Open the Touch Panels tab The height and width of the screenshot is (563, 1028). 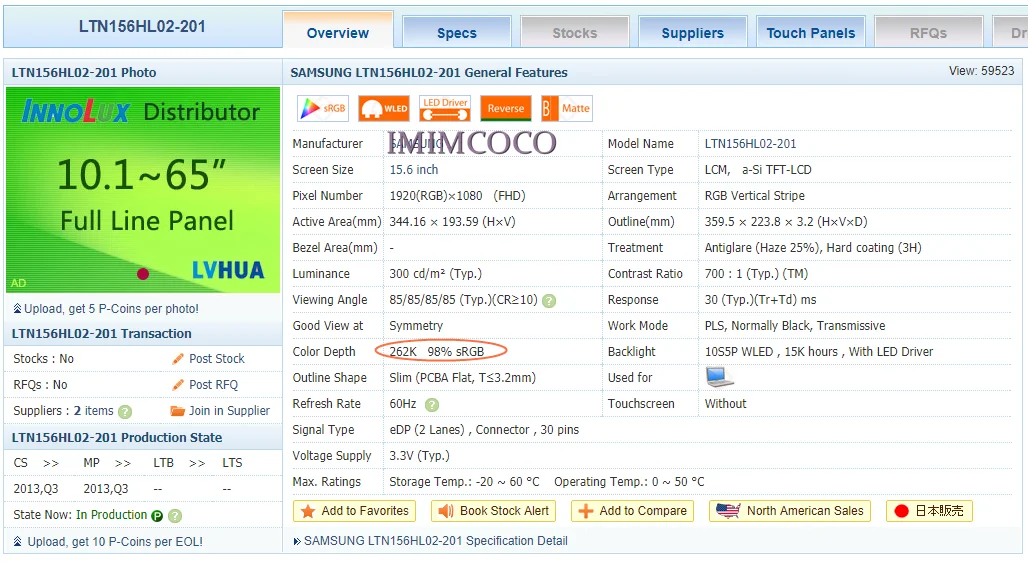[811, 33]
